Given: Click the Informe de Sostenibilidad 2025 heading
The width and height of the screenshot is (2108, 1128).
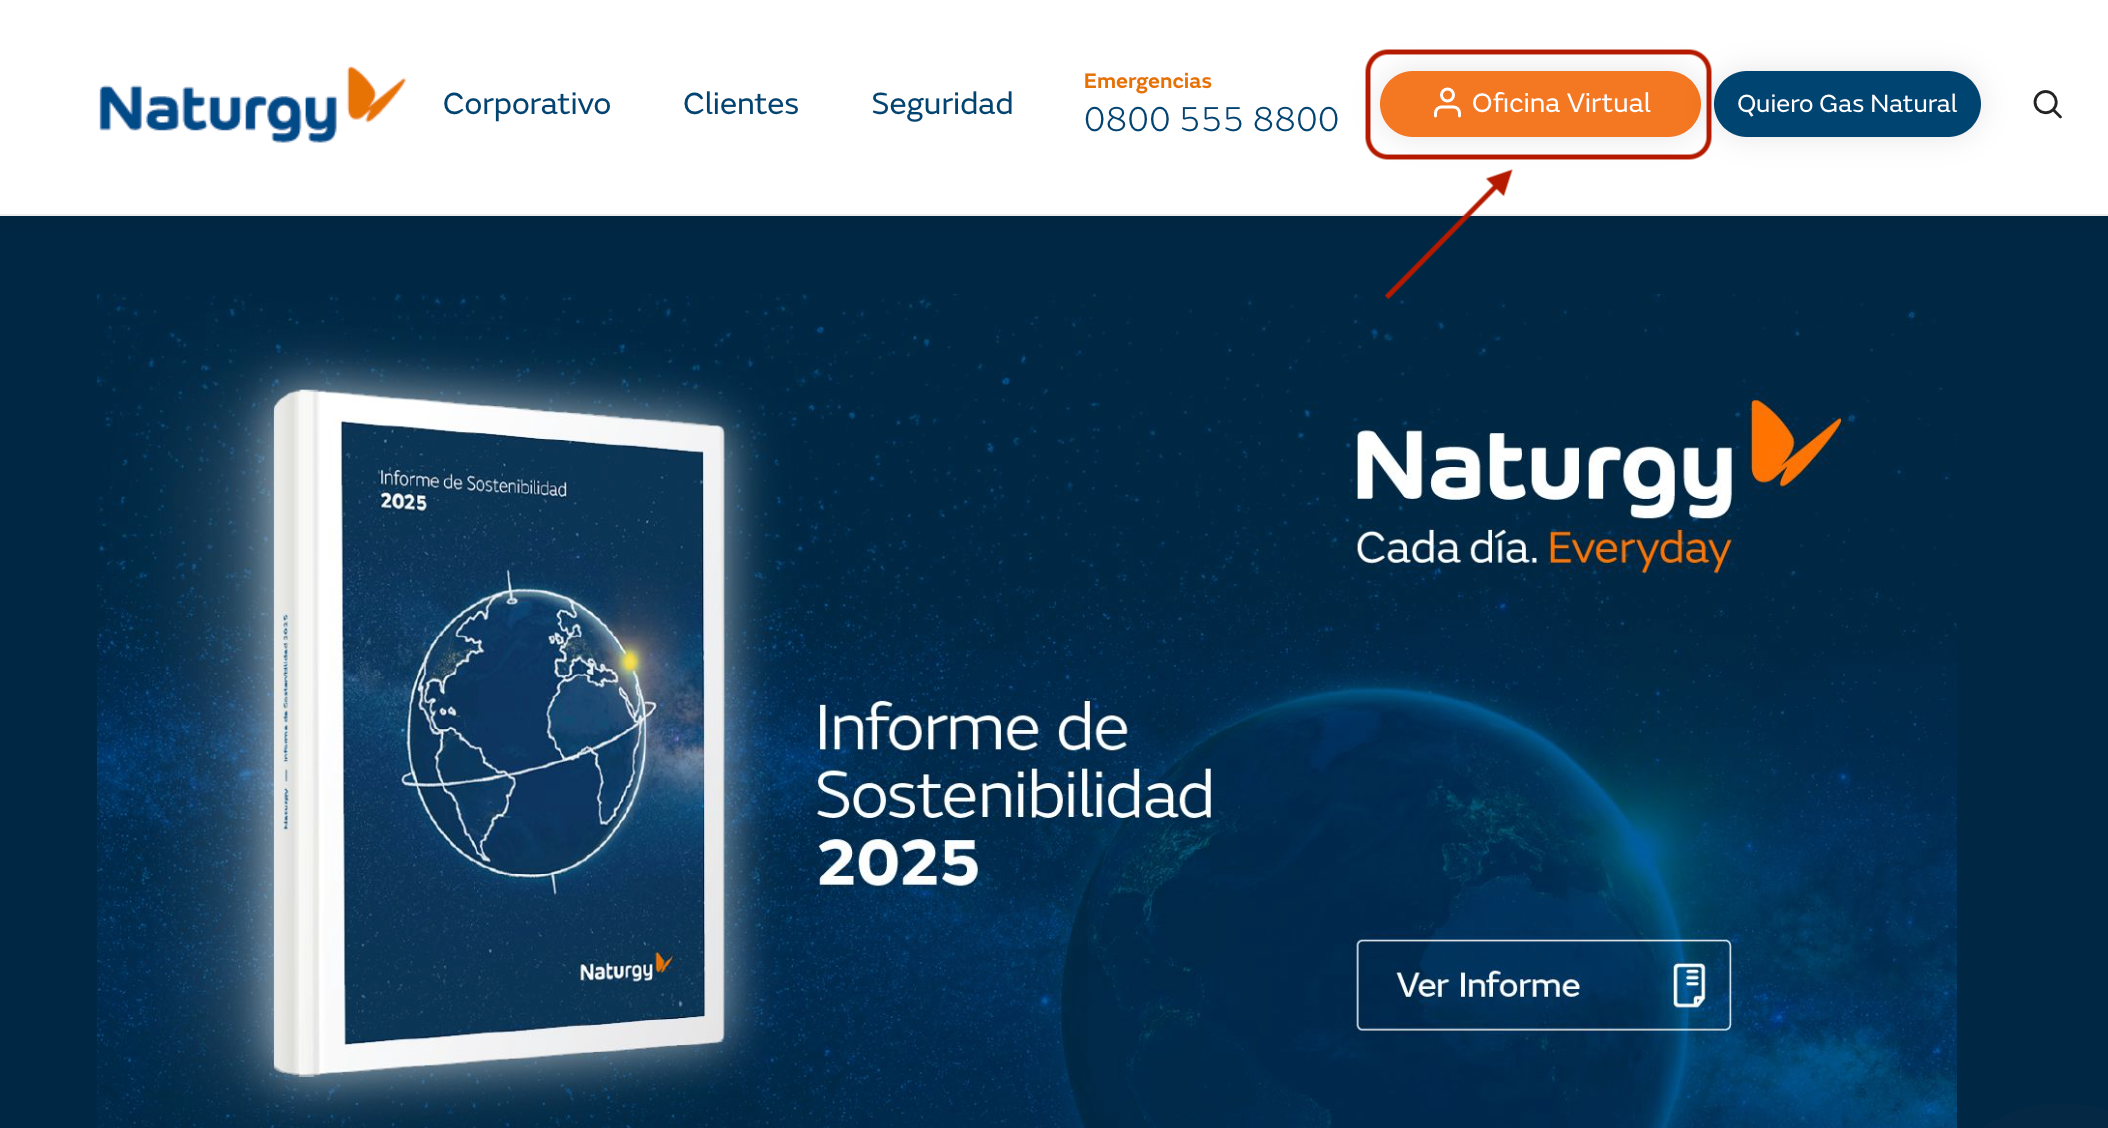Looking at the screenshot, I should click(x=1014, y=794).
